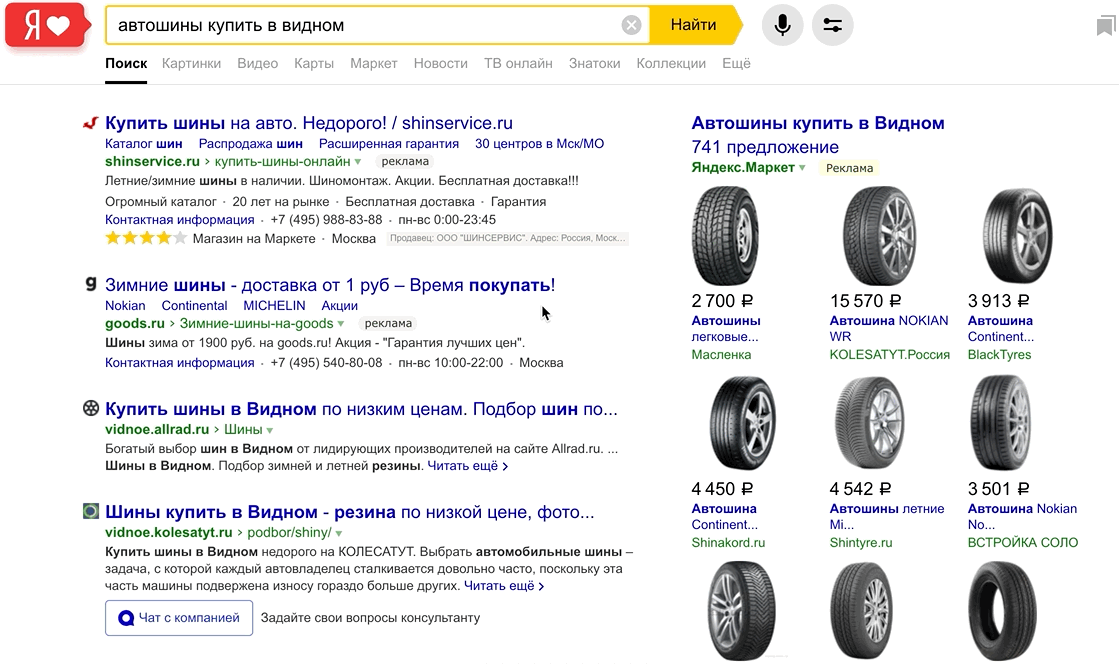
Task: Open the Масленка shop link
Action: point(721,355)
